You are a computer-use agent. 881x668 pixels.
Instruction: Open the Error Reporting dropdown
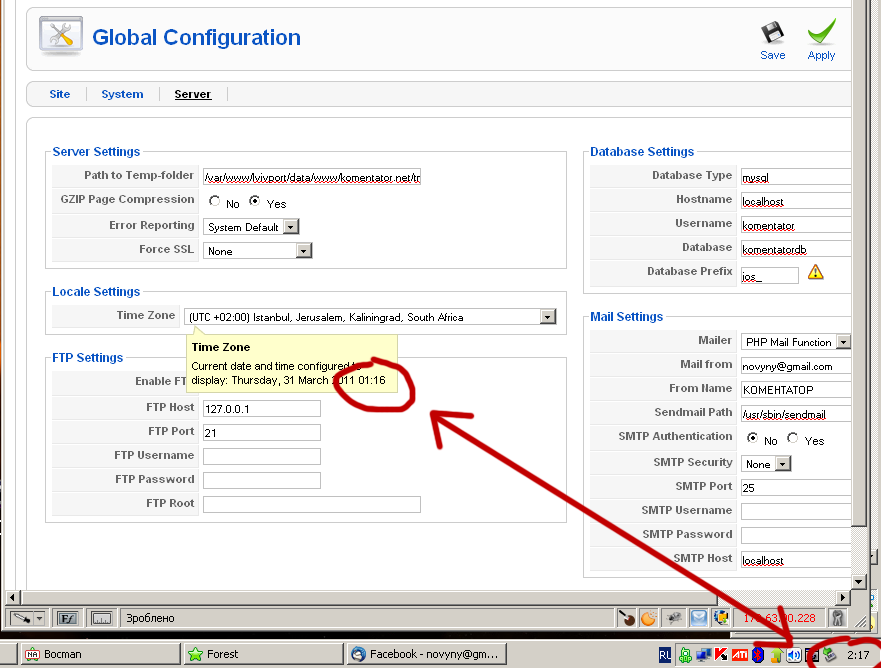(290, 227)
